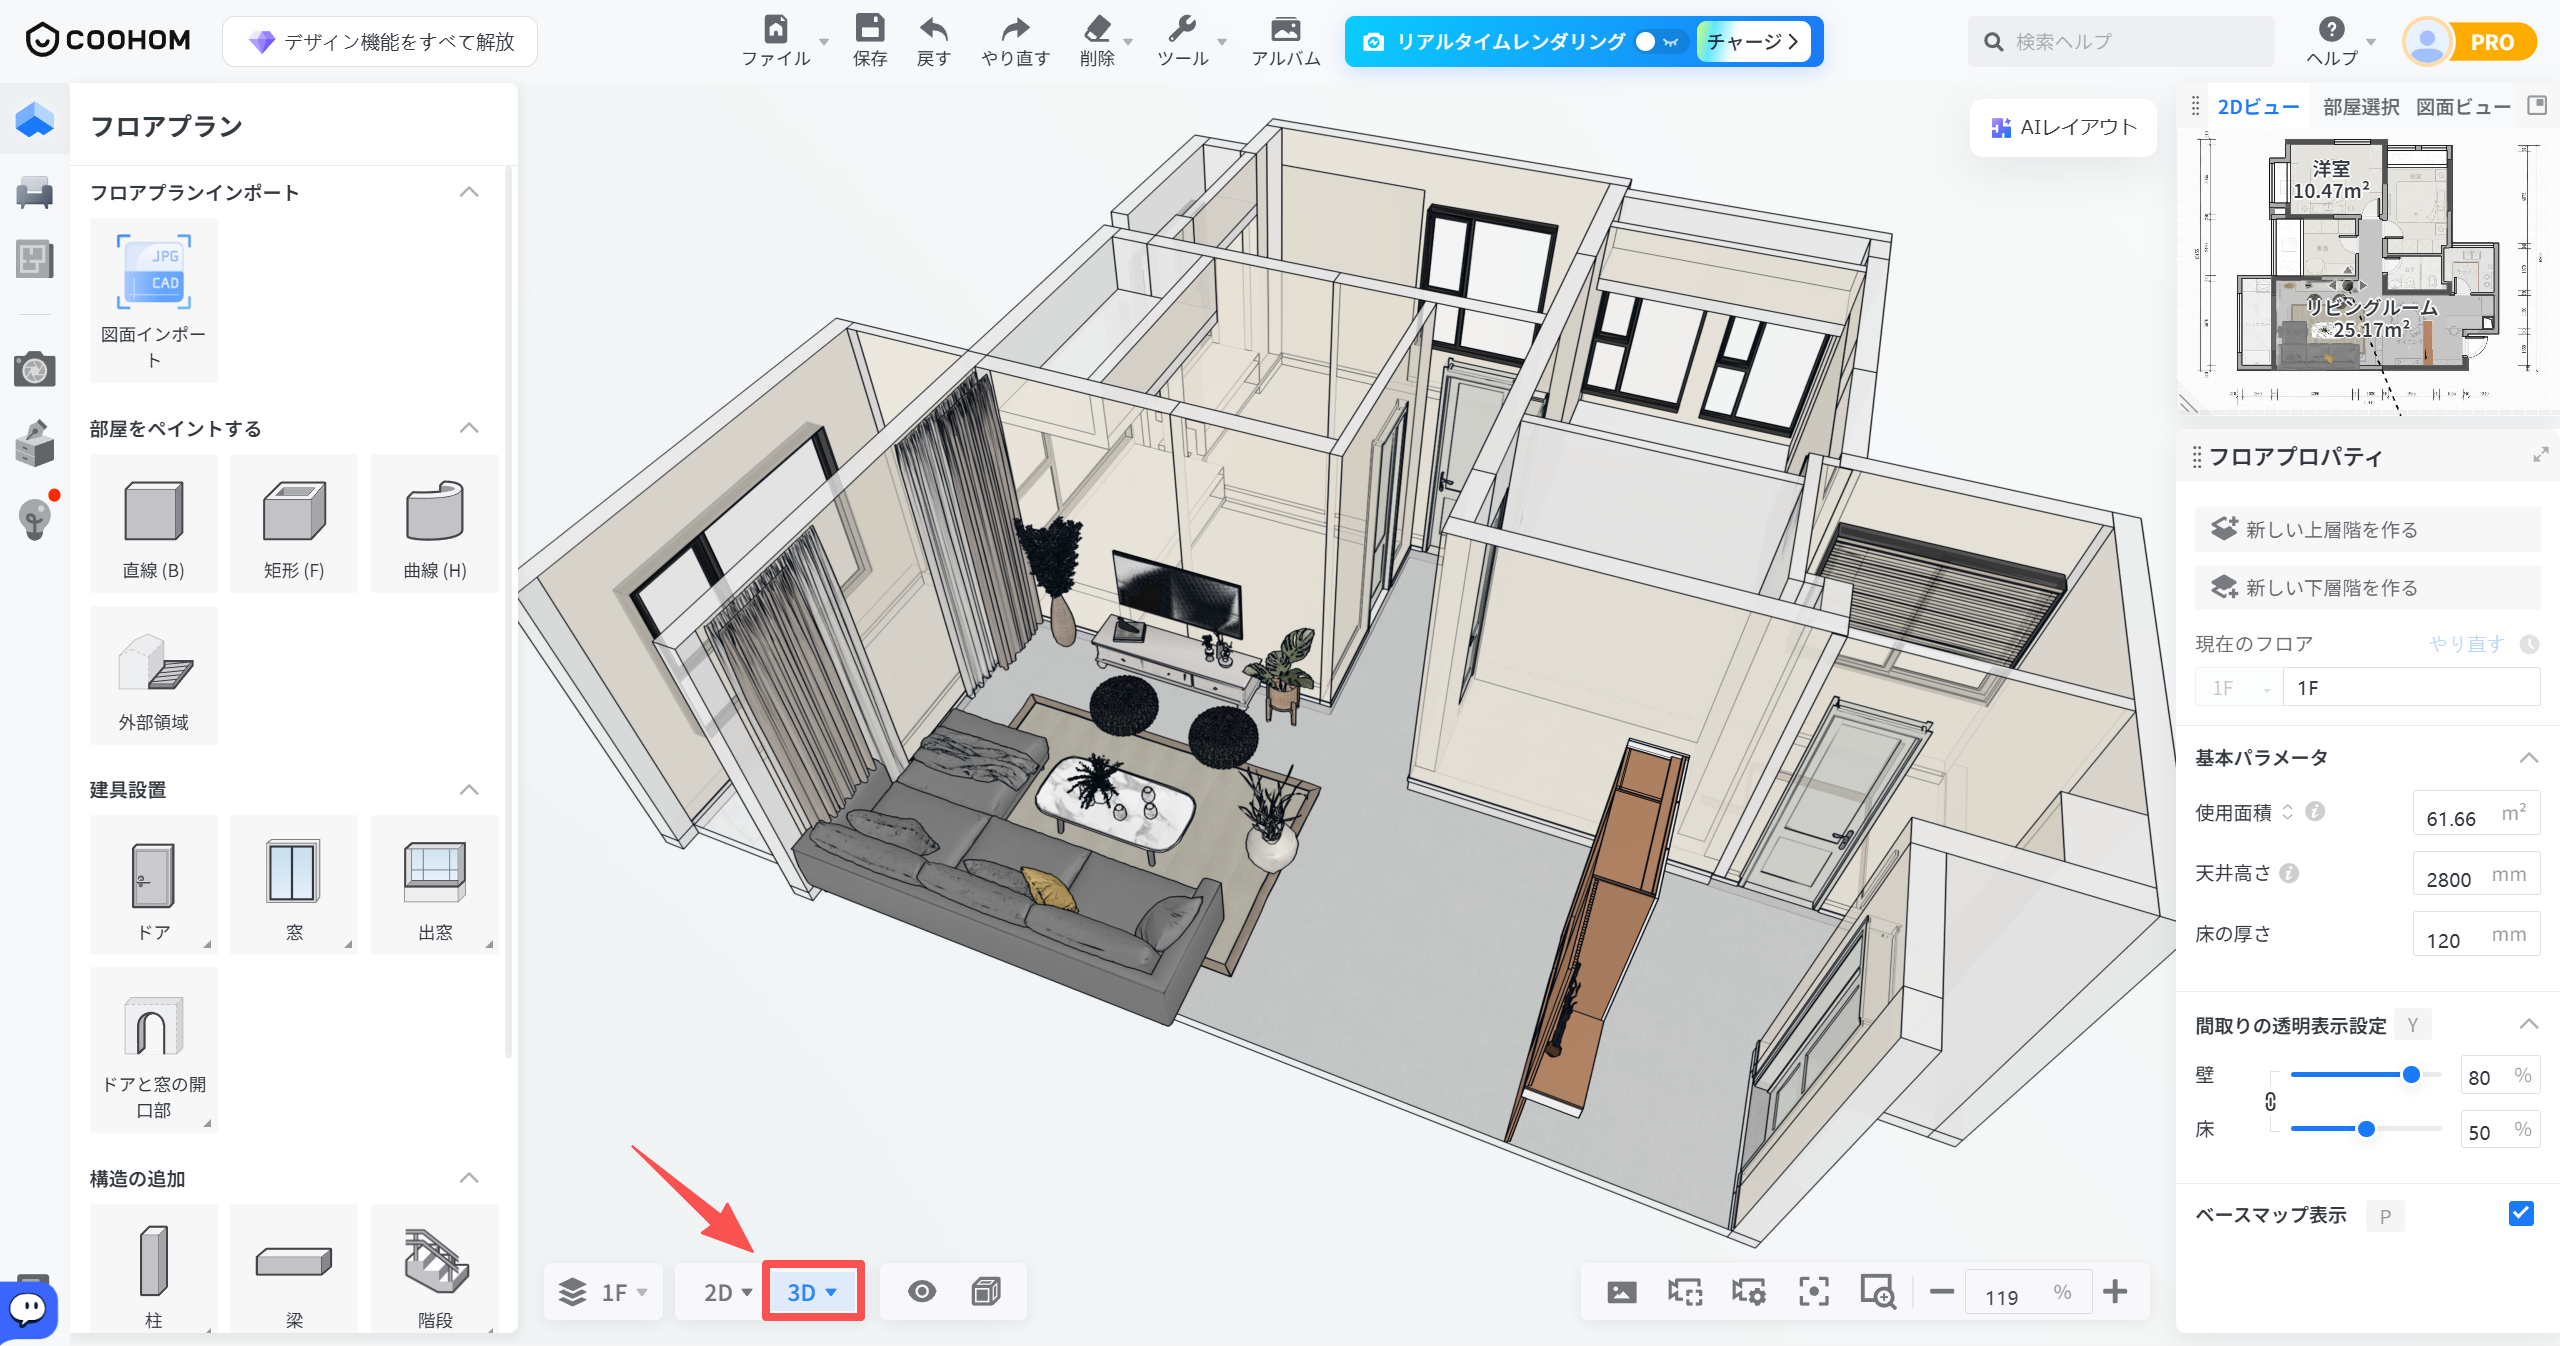
Task: Click the 戻す (Undo) icon
Action: pos(933,29)
